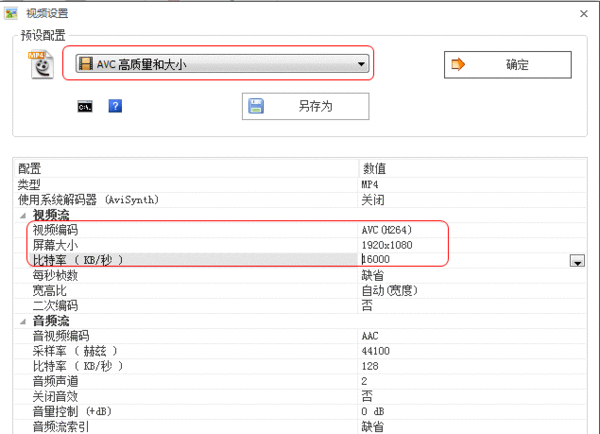
Task: Click the 另存为 button
Action: pos(305,106)
